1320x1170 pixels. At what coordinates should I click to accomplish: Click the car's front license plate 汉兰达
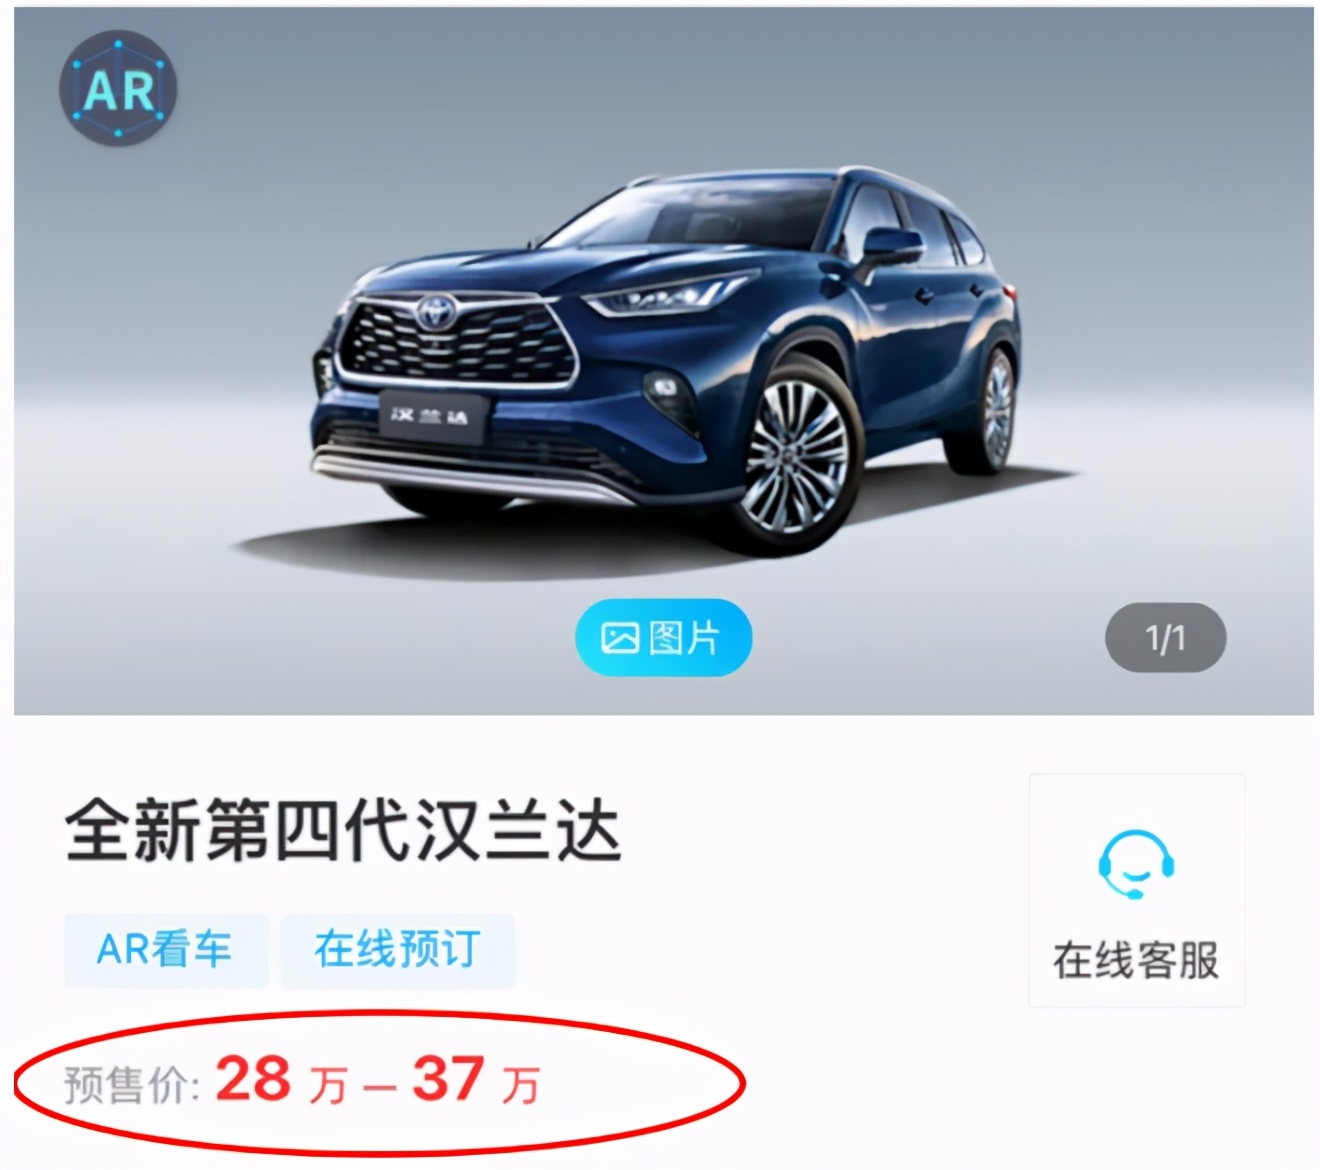[432, 416]
